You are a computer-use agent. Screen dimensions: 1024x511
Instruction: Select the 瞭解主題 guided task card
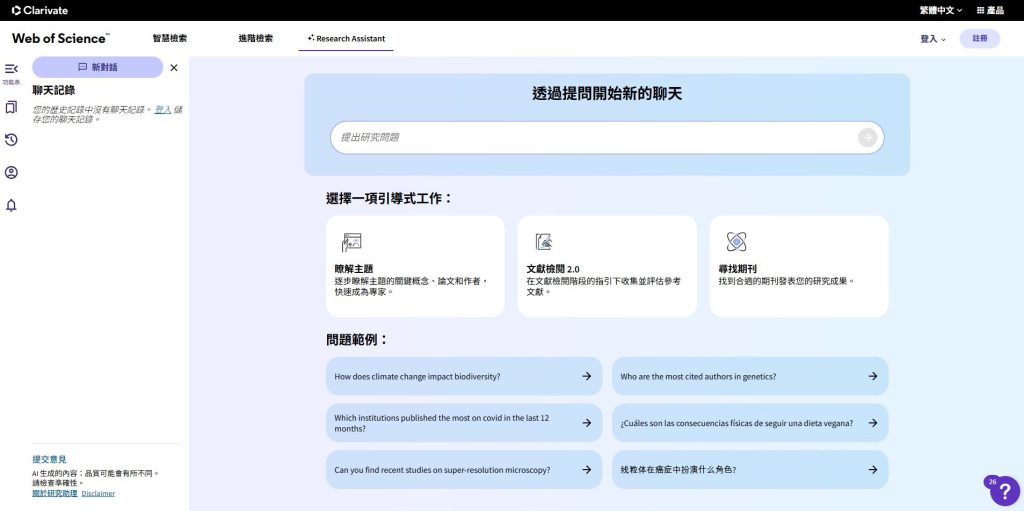point(415,266)
